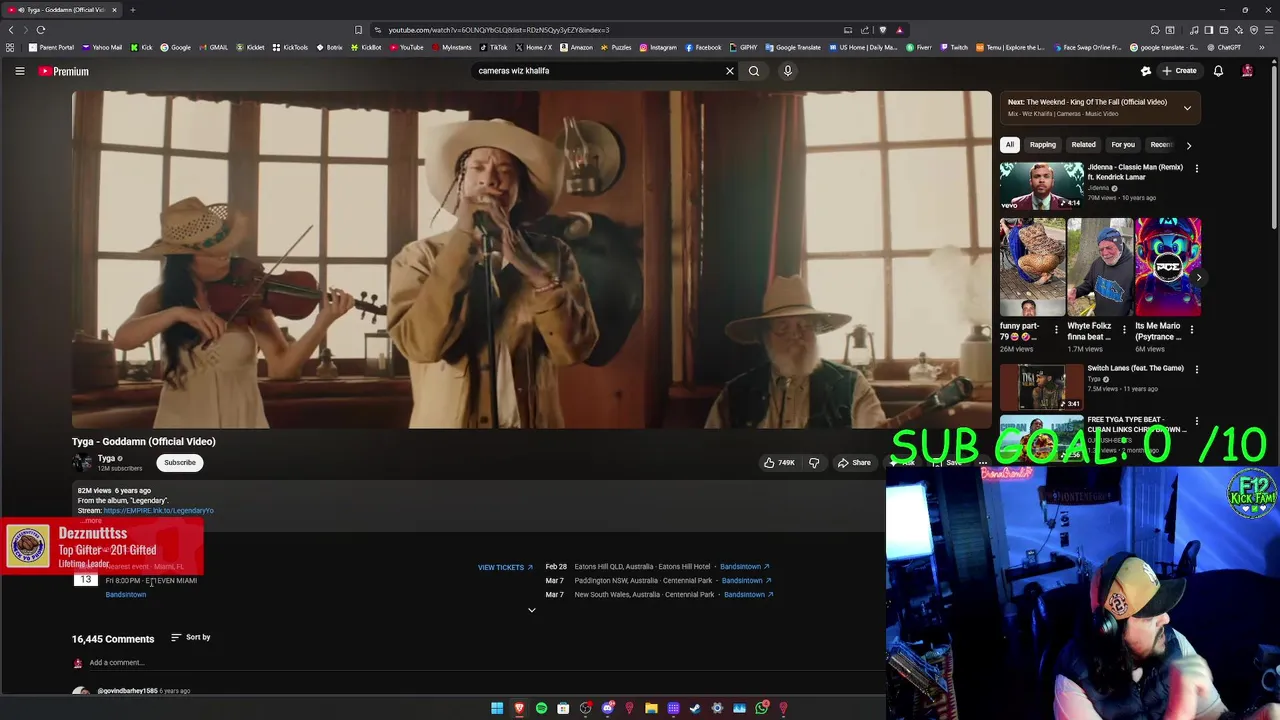This screenshot has height=720, width=1280.
Task: Open the Tyga channel avatar
Action: 82,462
